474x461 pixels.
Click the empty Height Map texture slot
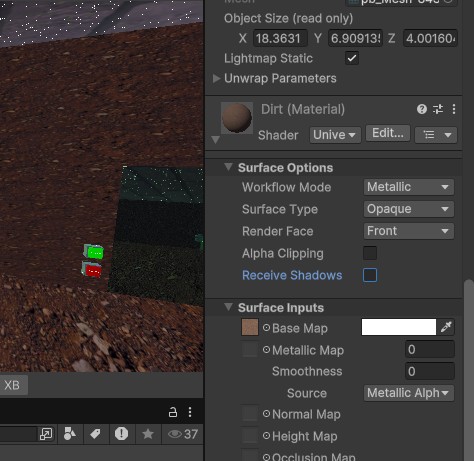click(250, 435)
